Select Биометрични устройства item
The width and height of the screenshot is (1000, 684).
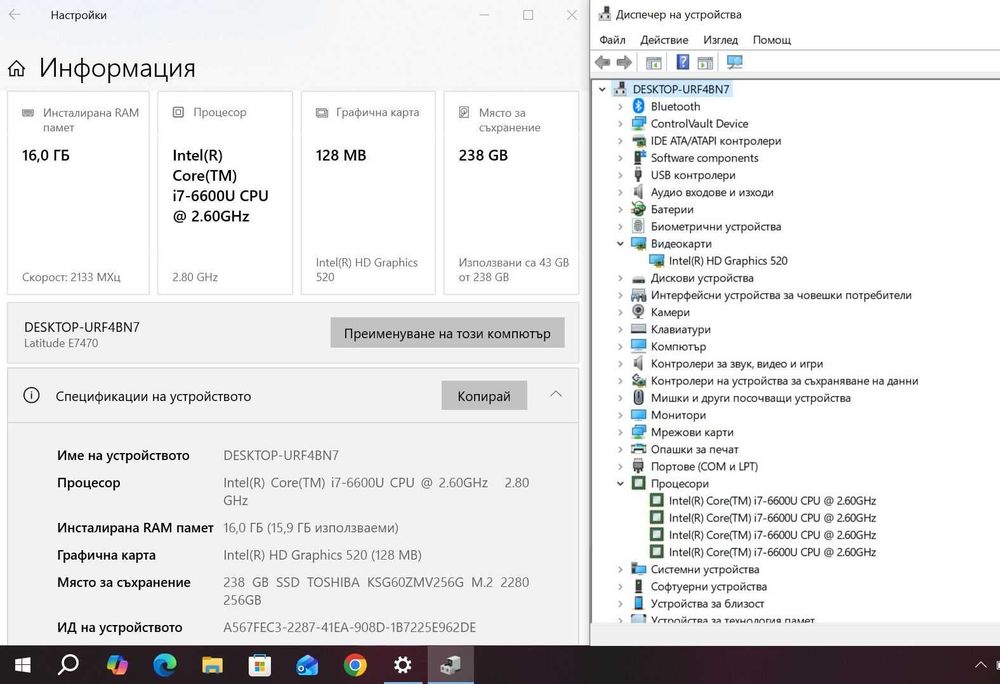pyautogui.click(x=716, y=226)
